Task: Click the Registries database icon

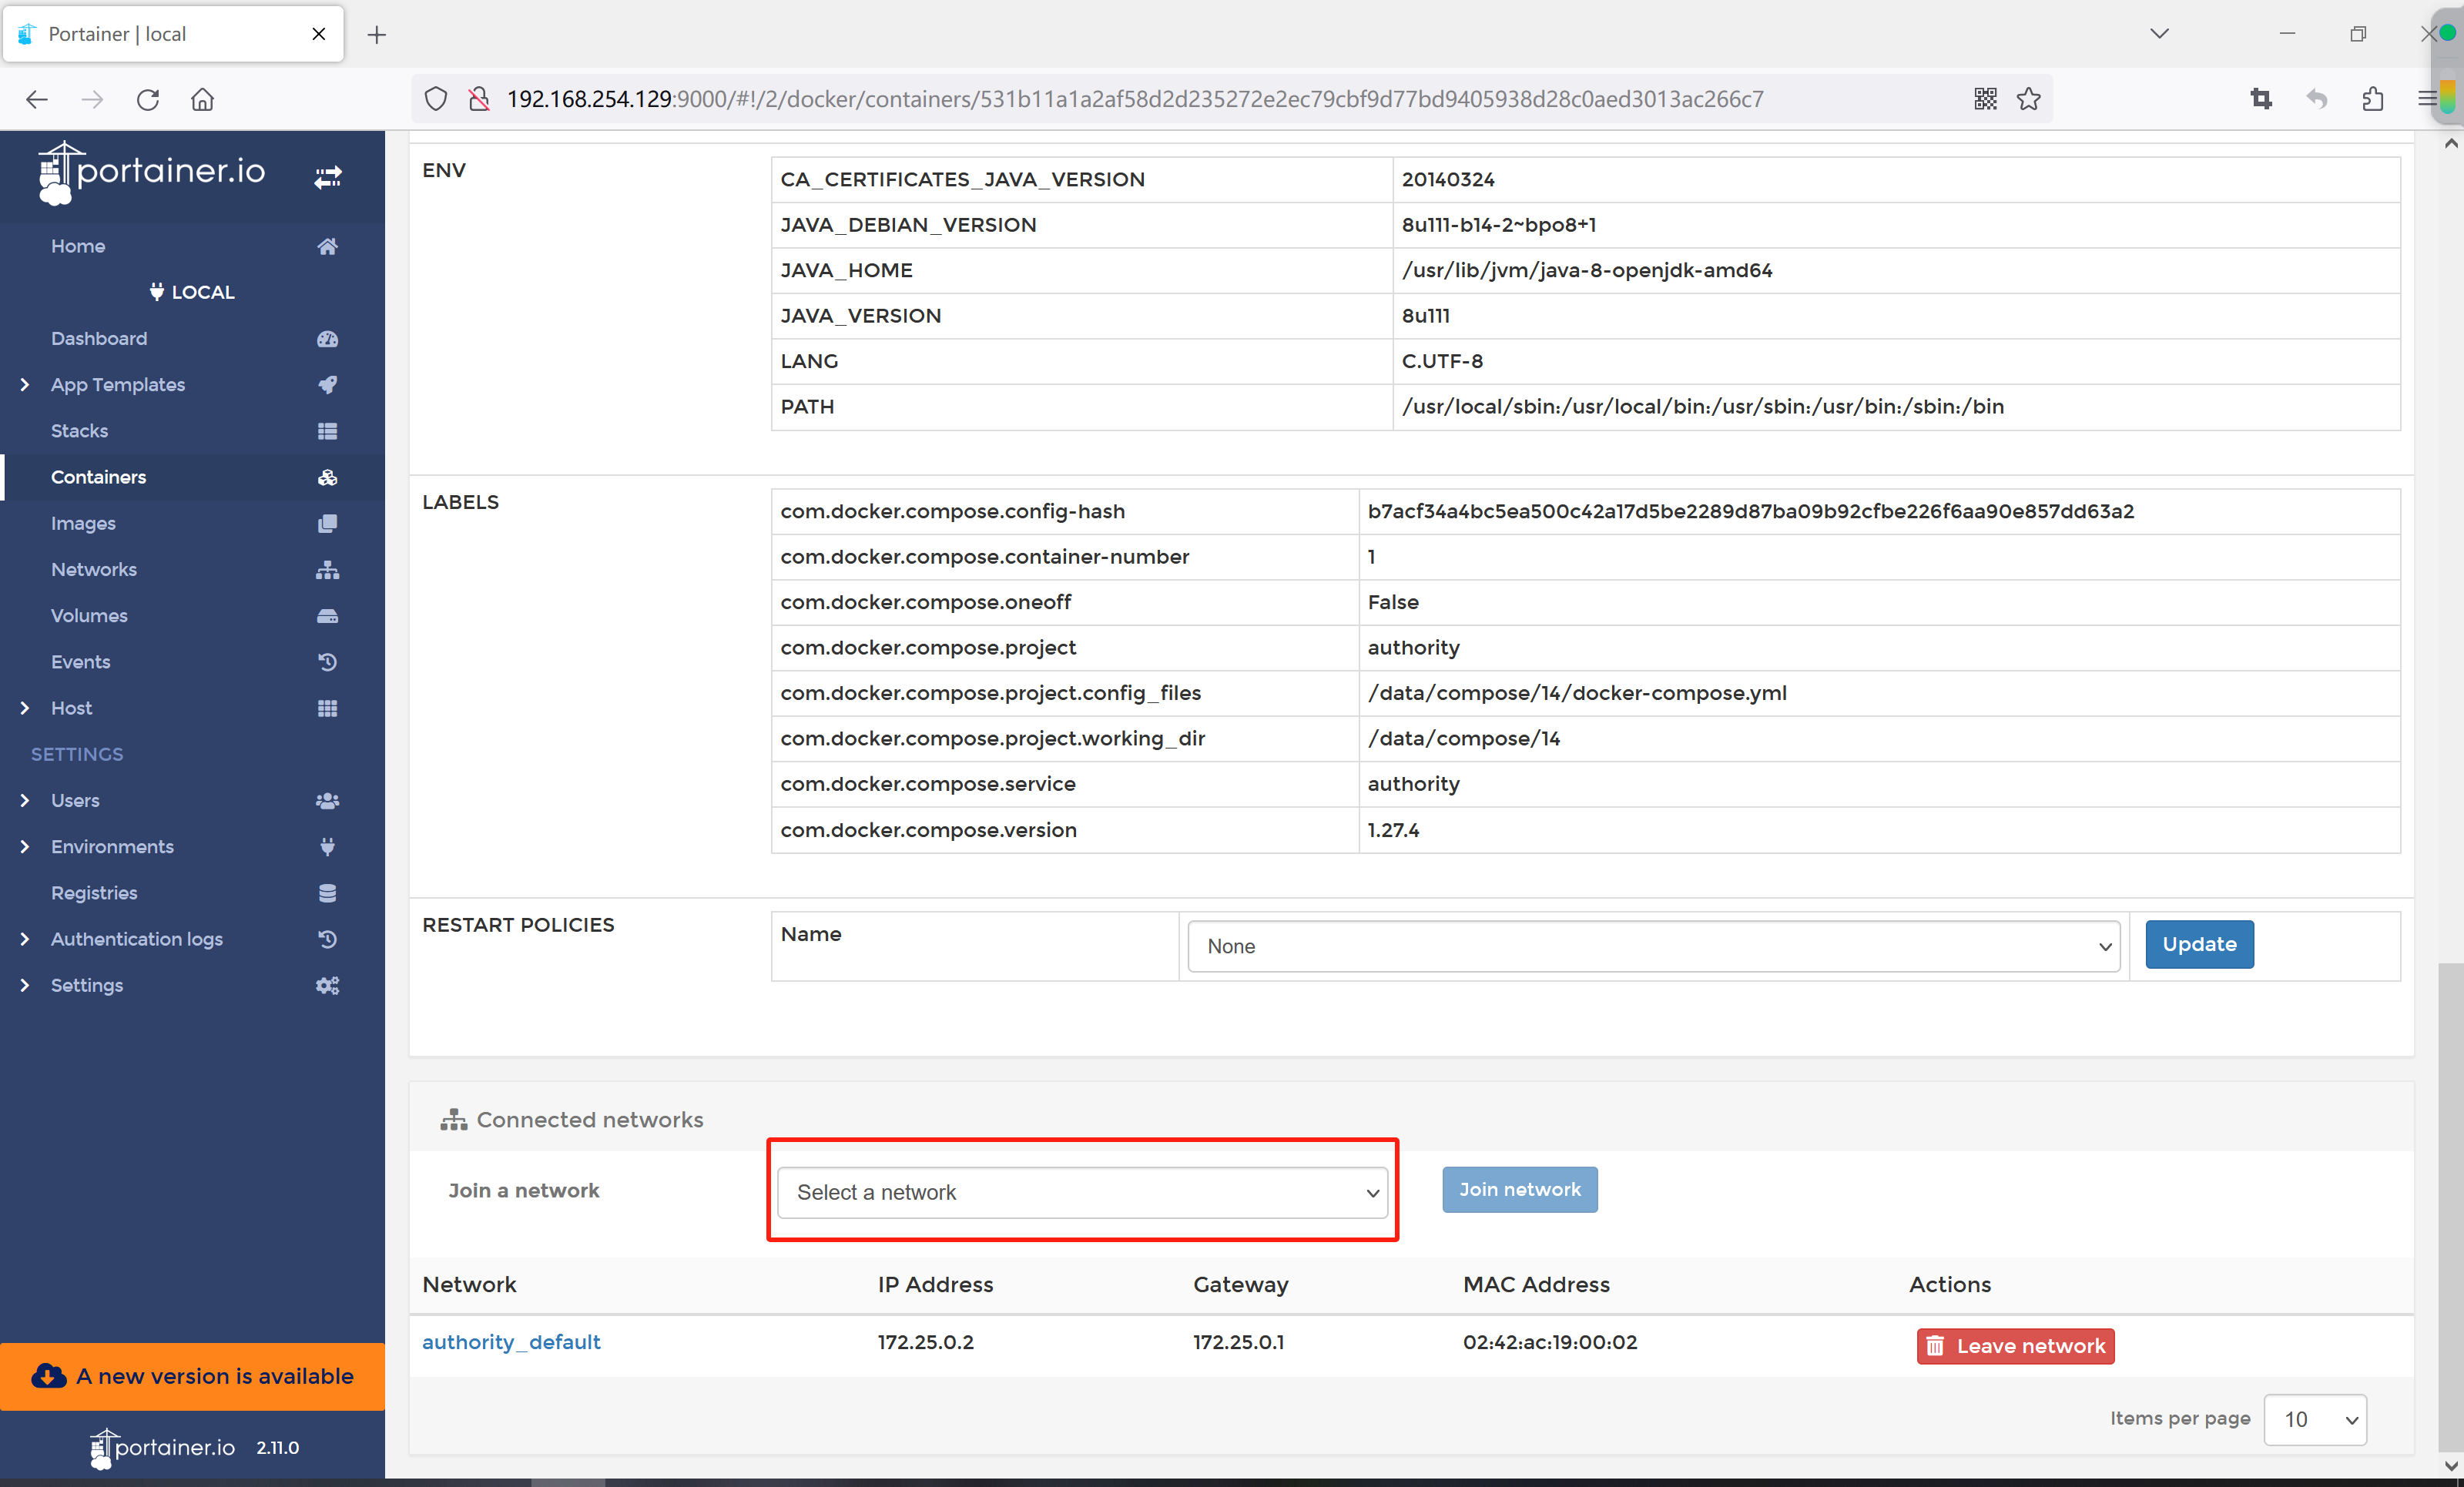Action: [x=327, y=893]
